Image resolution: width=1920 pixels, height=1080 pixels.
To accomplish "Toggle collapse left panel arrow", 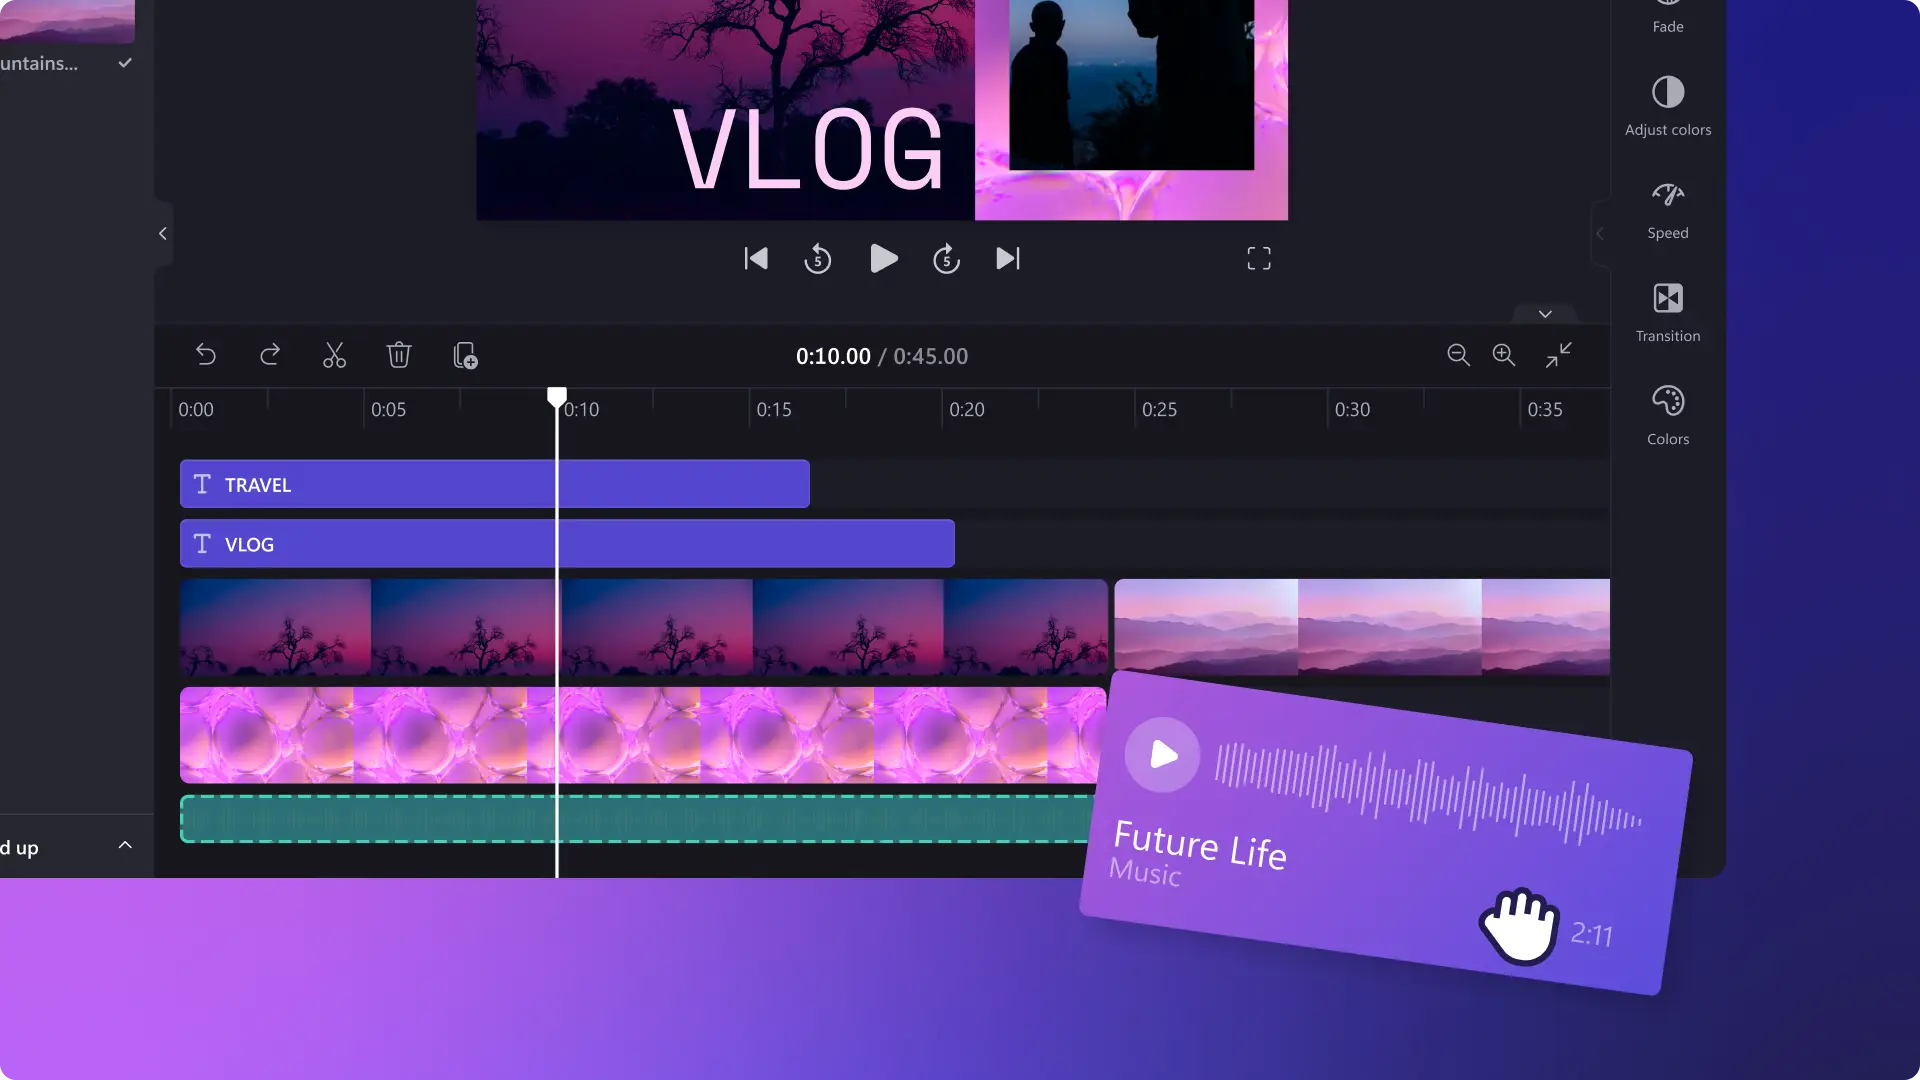I will pos(162,233).
